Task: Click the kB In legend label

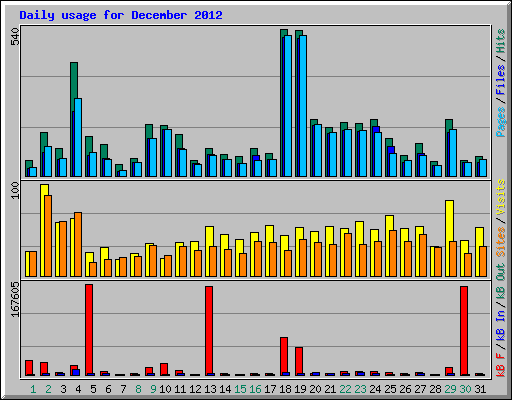Action: coord(500,325)
